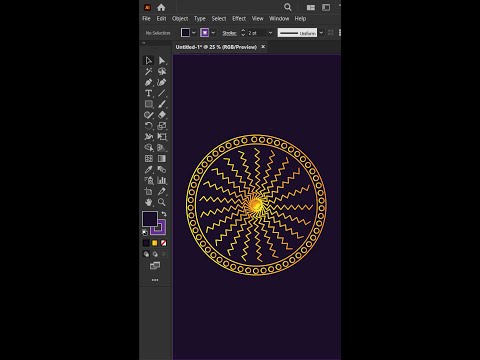
Task: Click control bar fill color swatch
Action: coord(185,32)
